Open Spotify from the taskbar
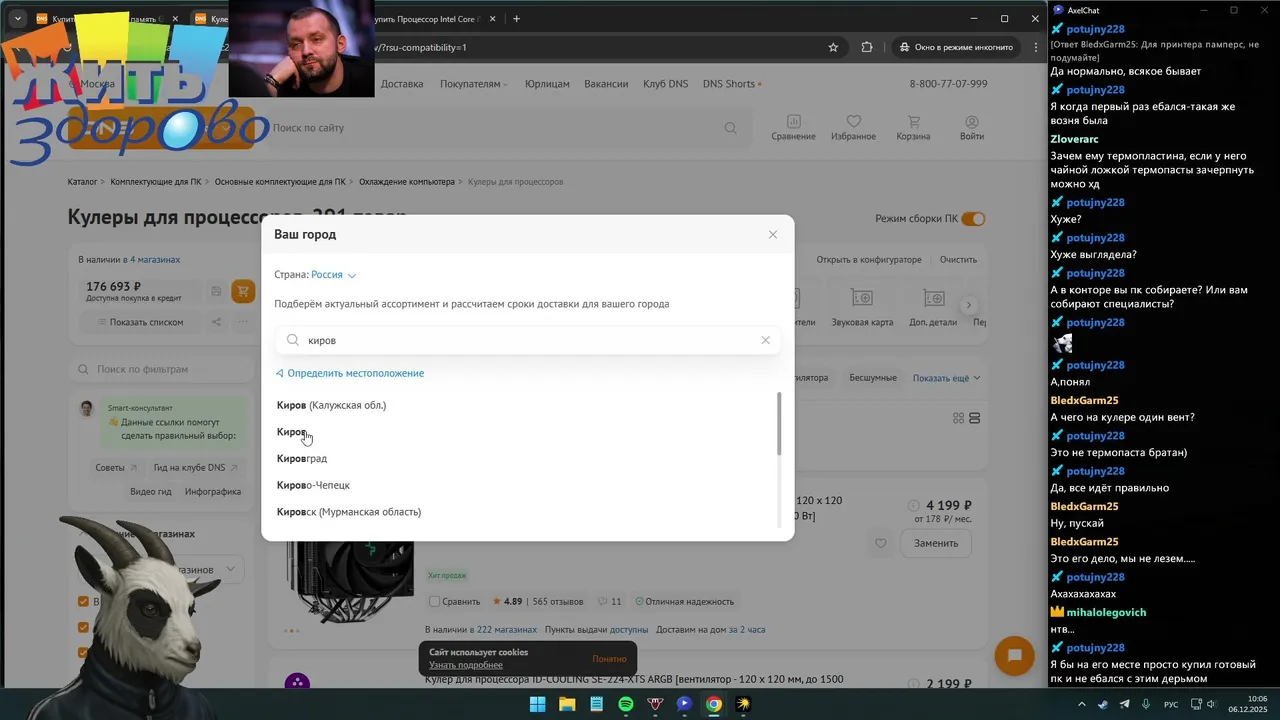The width and height of the screenshot is (1280, 720). [625, 704]
